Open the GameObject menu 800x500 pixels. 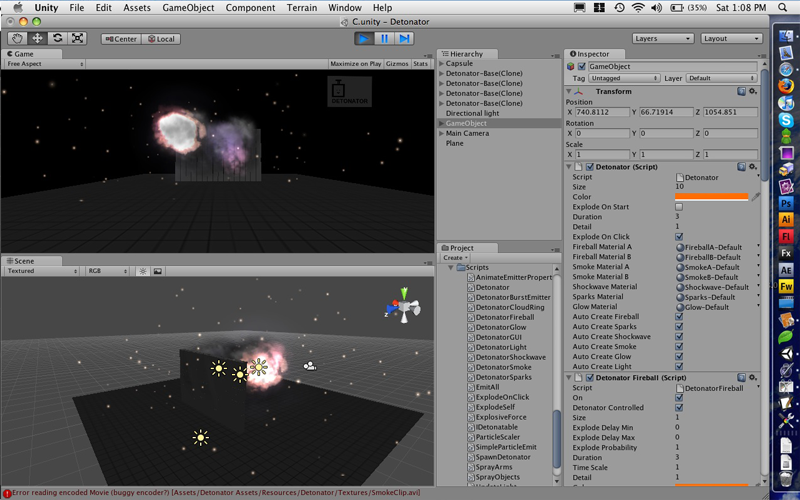(187, 7)
